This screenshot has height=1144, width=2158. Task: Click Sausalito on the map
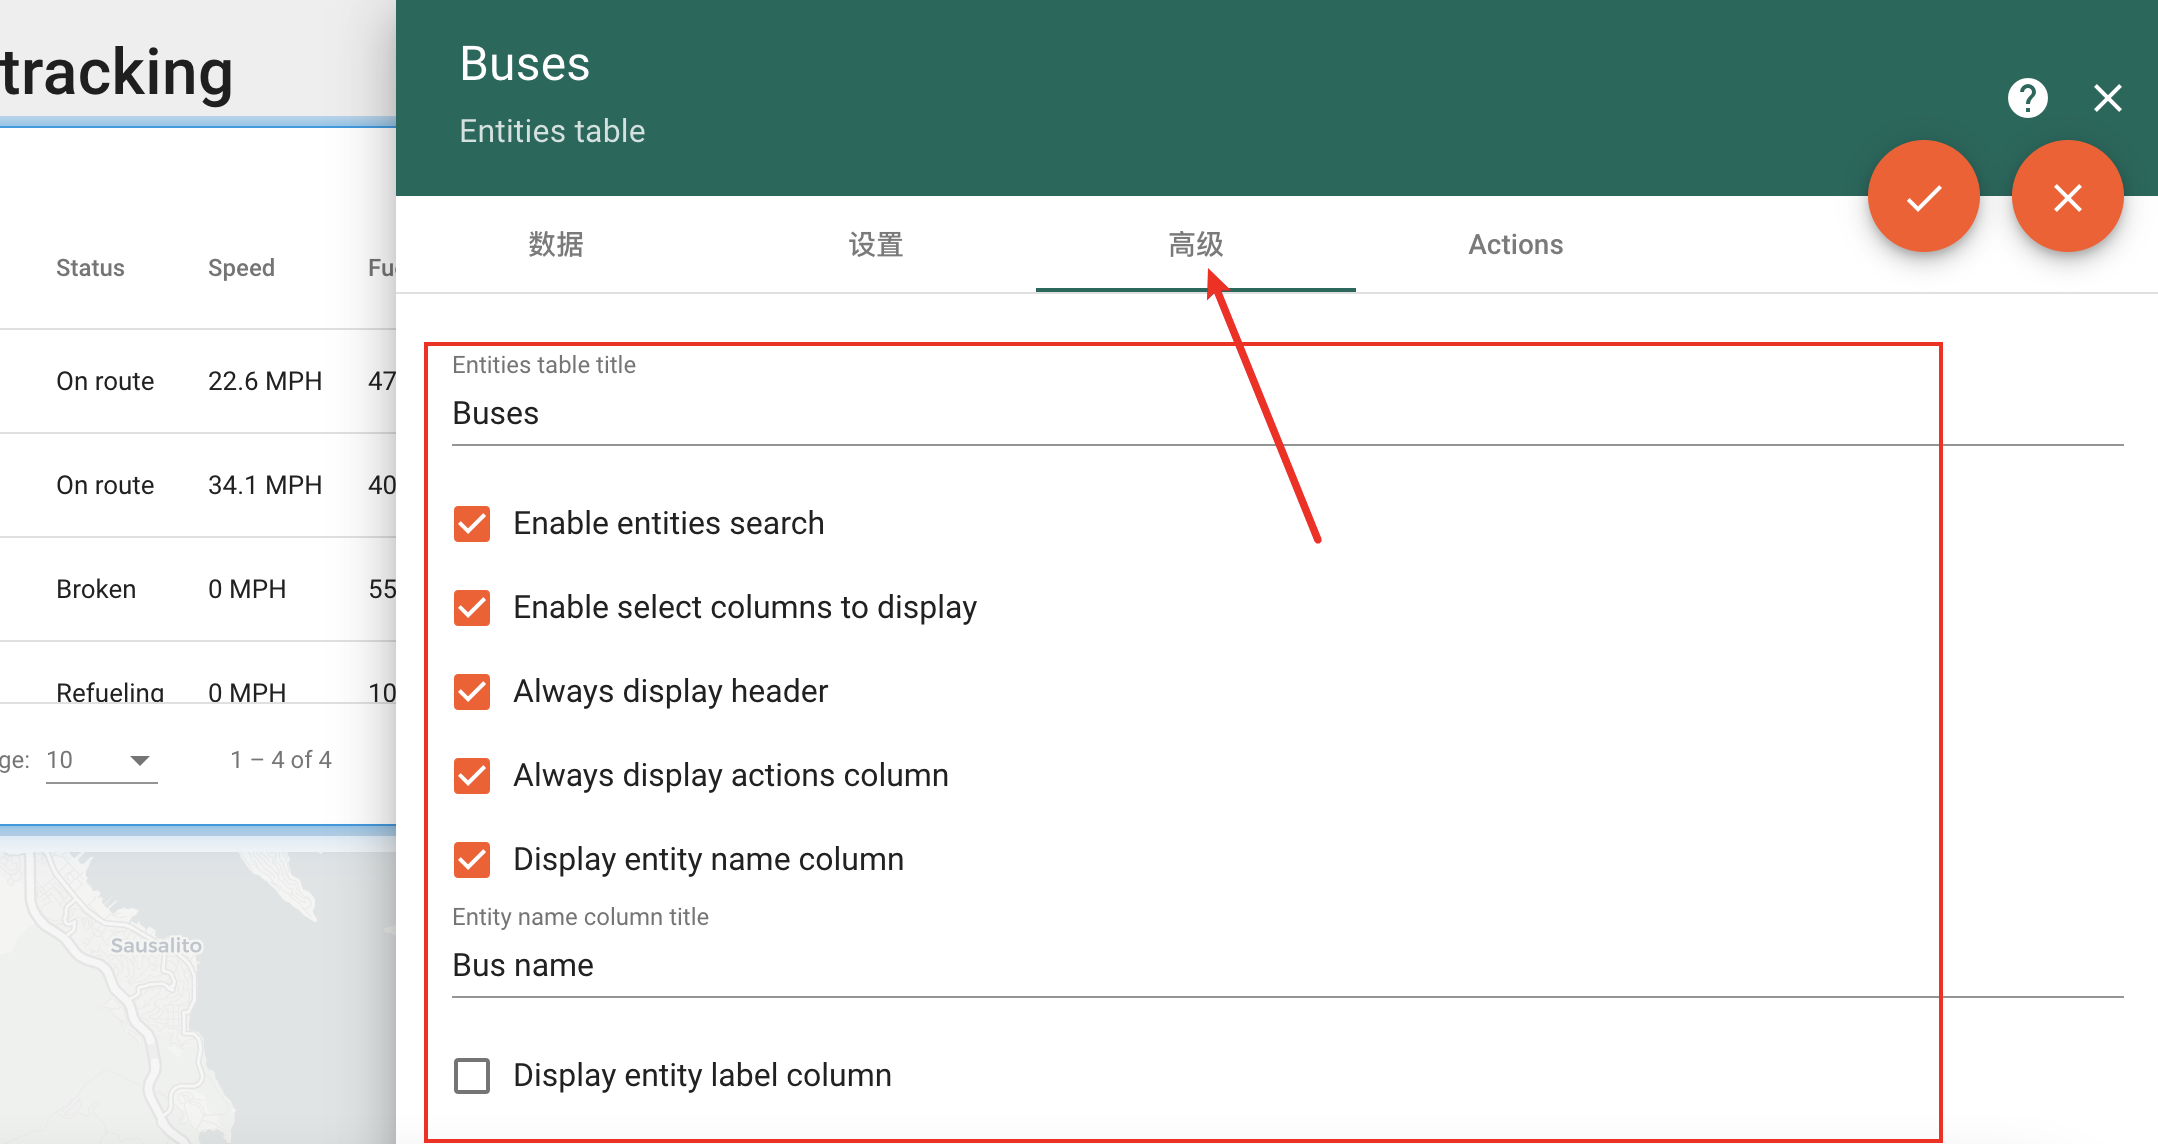coord(156,945)
